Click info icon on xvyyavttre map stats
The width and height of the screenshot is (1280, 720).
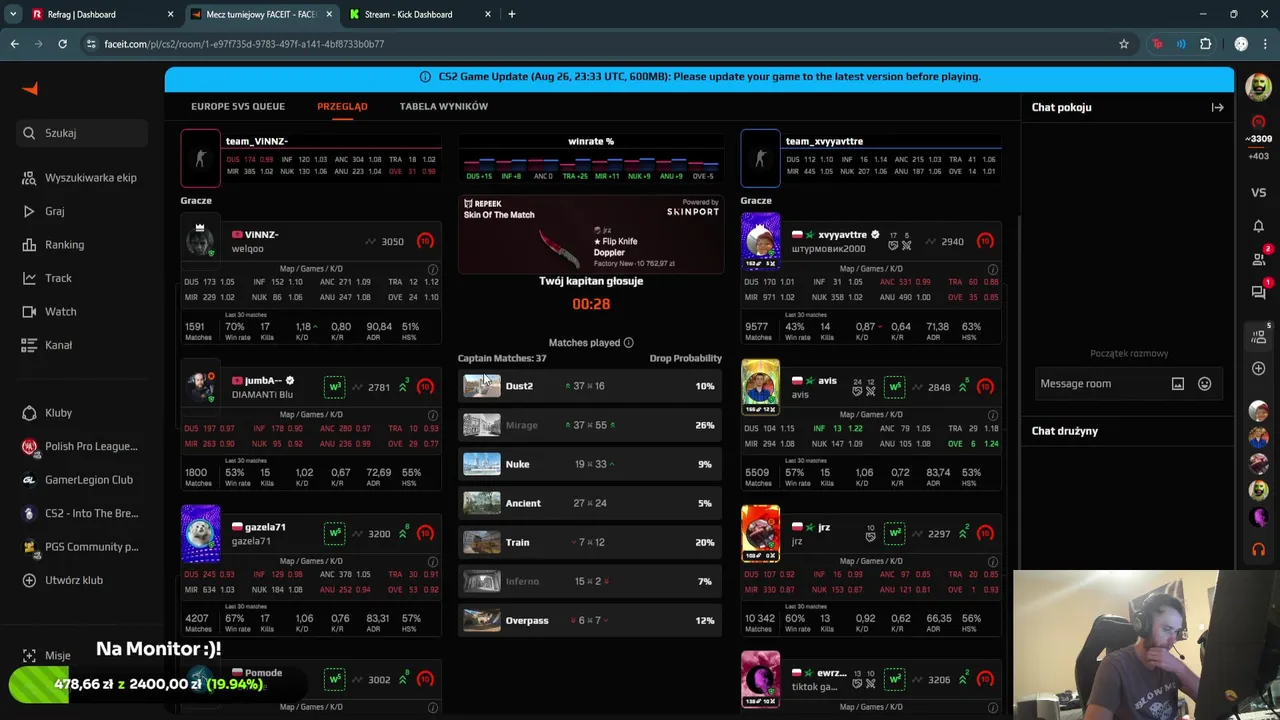coord(993,269)
